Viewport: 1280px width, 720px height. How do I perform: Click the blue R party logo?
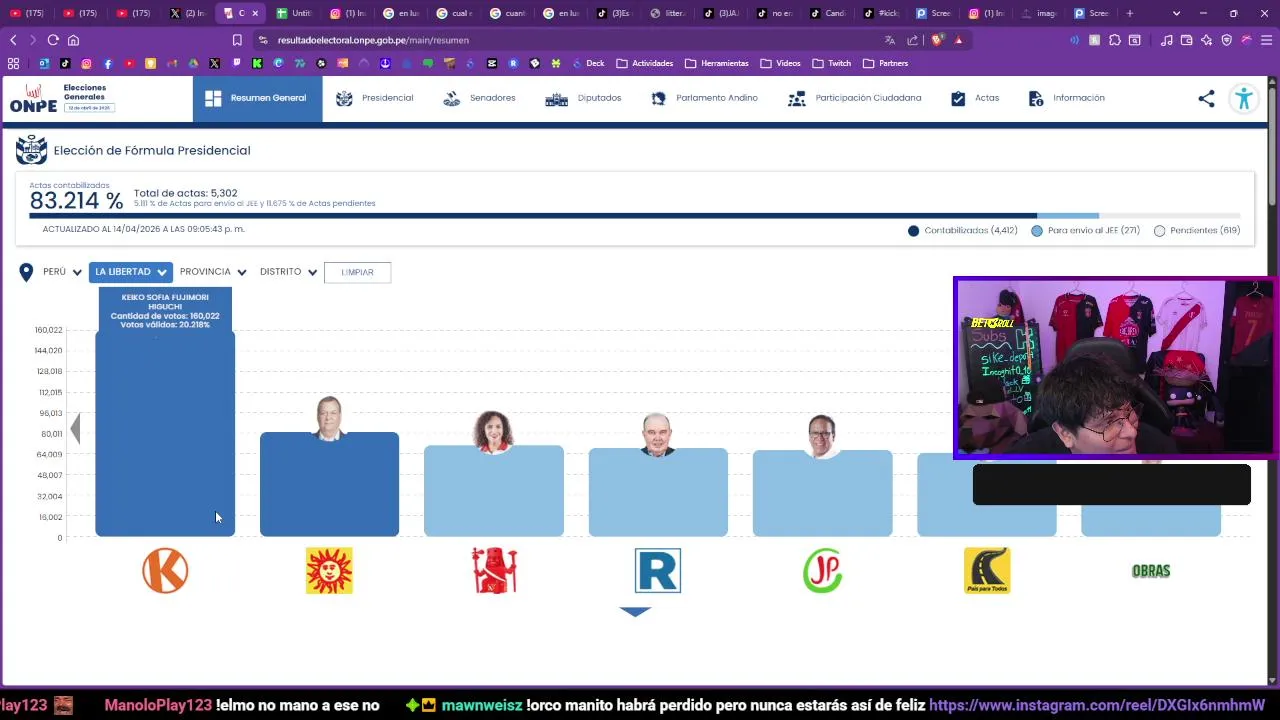[658, 571]
